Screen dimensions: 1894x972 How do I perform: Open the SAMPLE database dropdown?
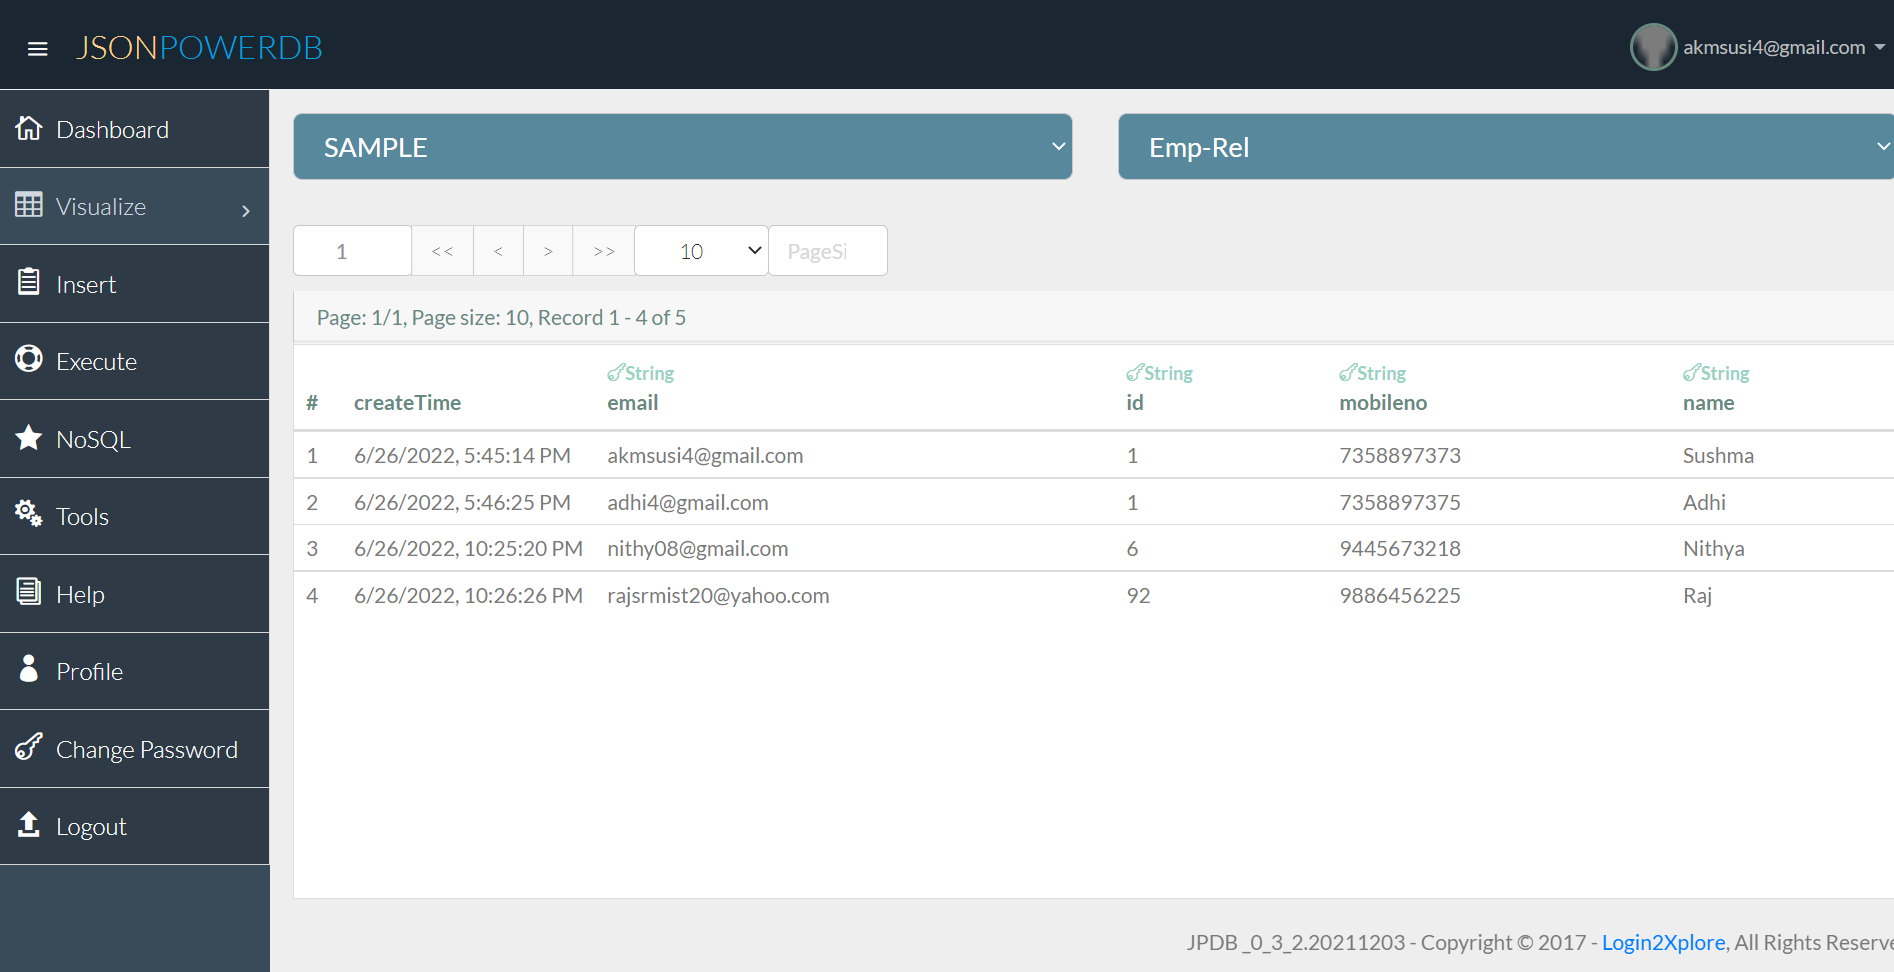tap(682, 146)
